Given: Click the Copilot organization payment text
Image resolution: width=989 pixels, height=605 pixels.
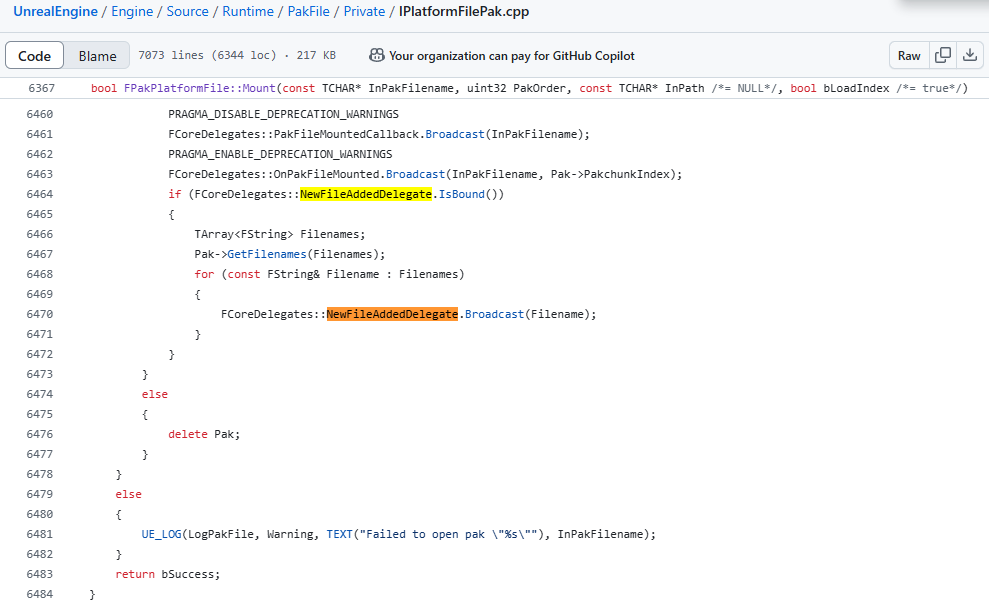Looking at the screenshot, I should click(511, 56).
